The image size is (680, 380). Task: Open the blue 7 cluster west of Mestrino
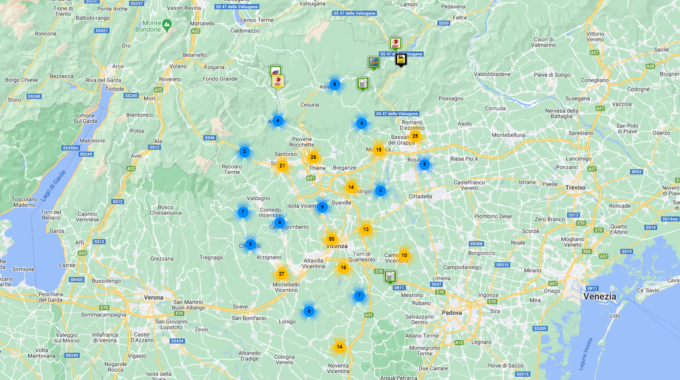[x=359, y=296]
